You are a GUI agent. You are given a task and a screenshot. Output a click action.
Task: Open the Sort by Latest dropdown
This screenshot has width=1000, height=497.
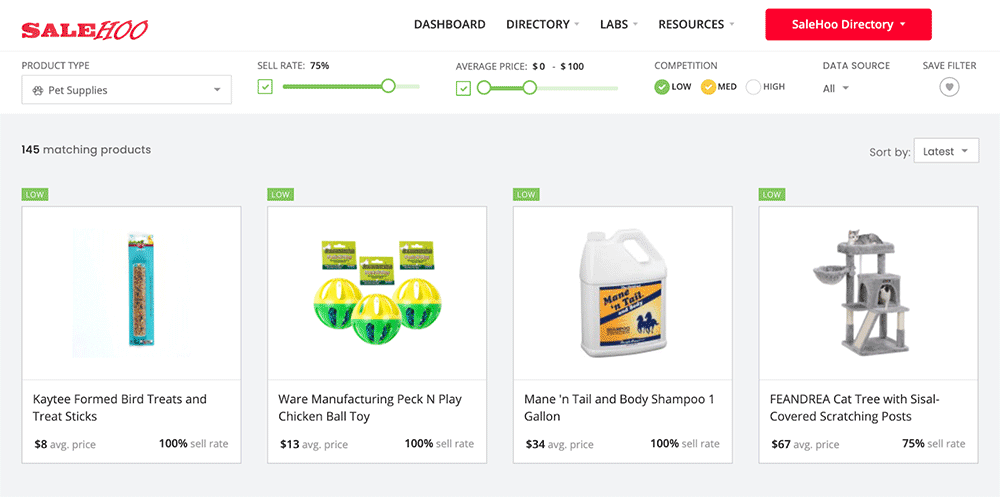click(x=944, y=151)
